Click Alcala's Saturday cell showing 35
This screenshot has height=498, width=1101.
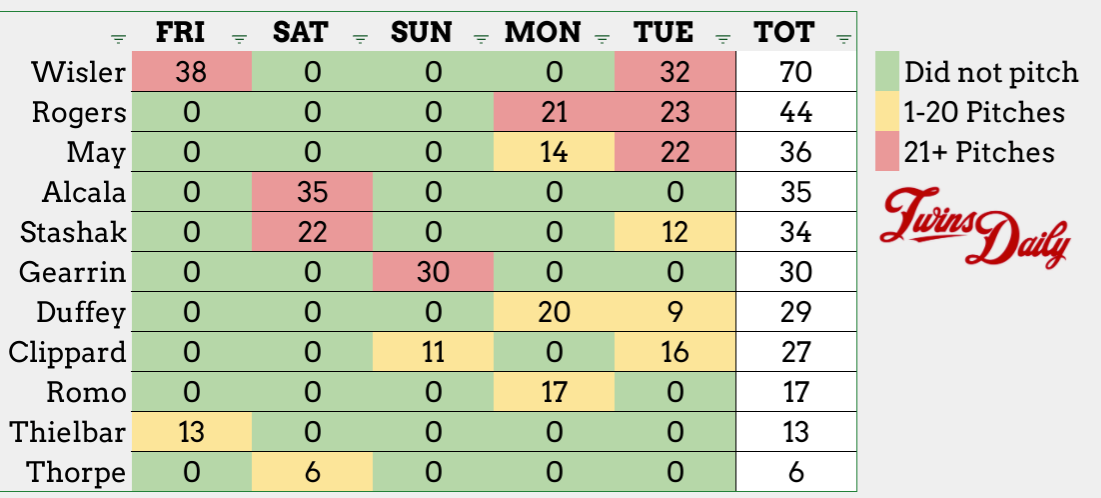(x=312, y=191)
